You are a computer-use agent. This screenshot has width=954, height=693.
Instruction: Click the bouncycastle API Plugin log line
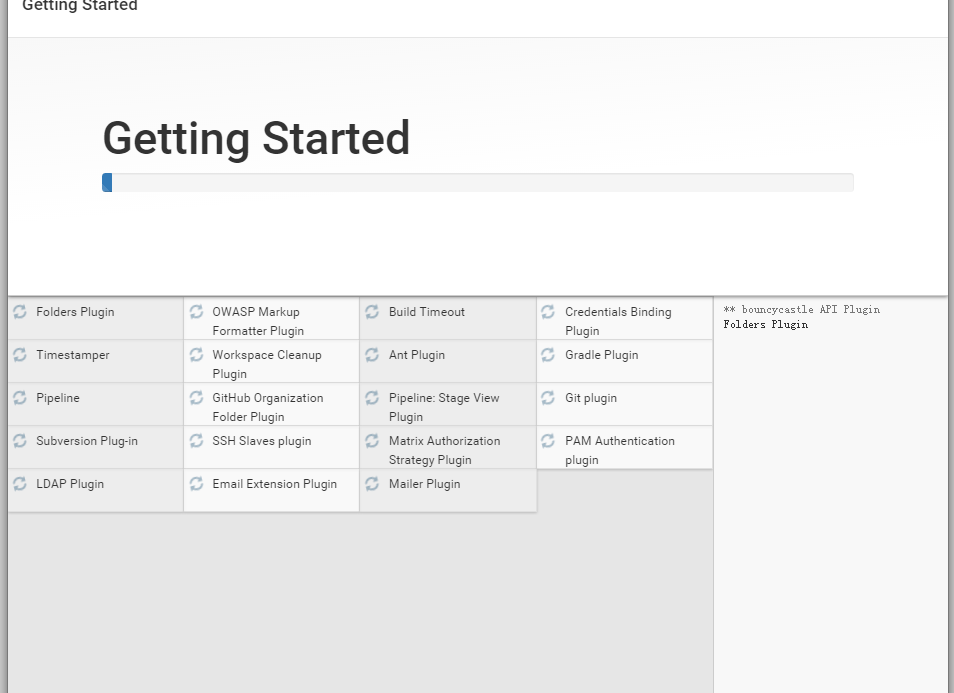(802, 310)
